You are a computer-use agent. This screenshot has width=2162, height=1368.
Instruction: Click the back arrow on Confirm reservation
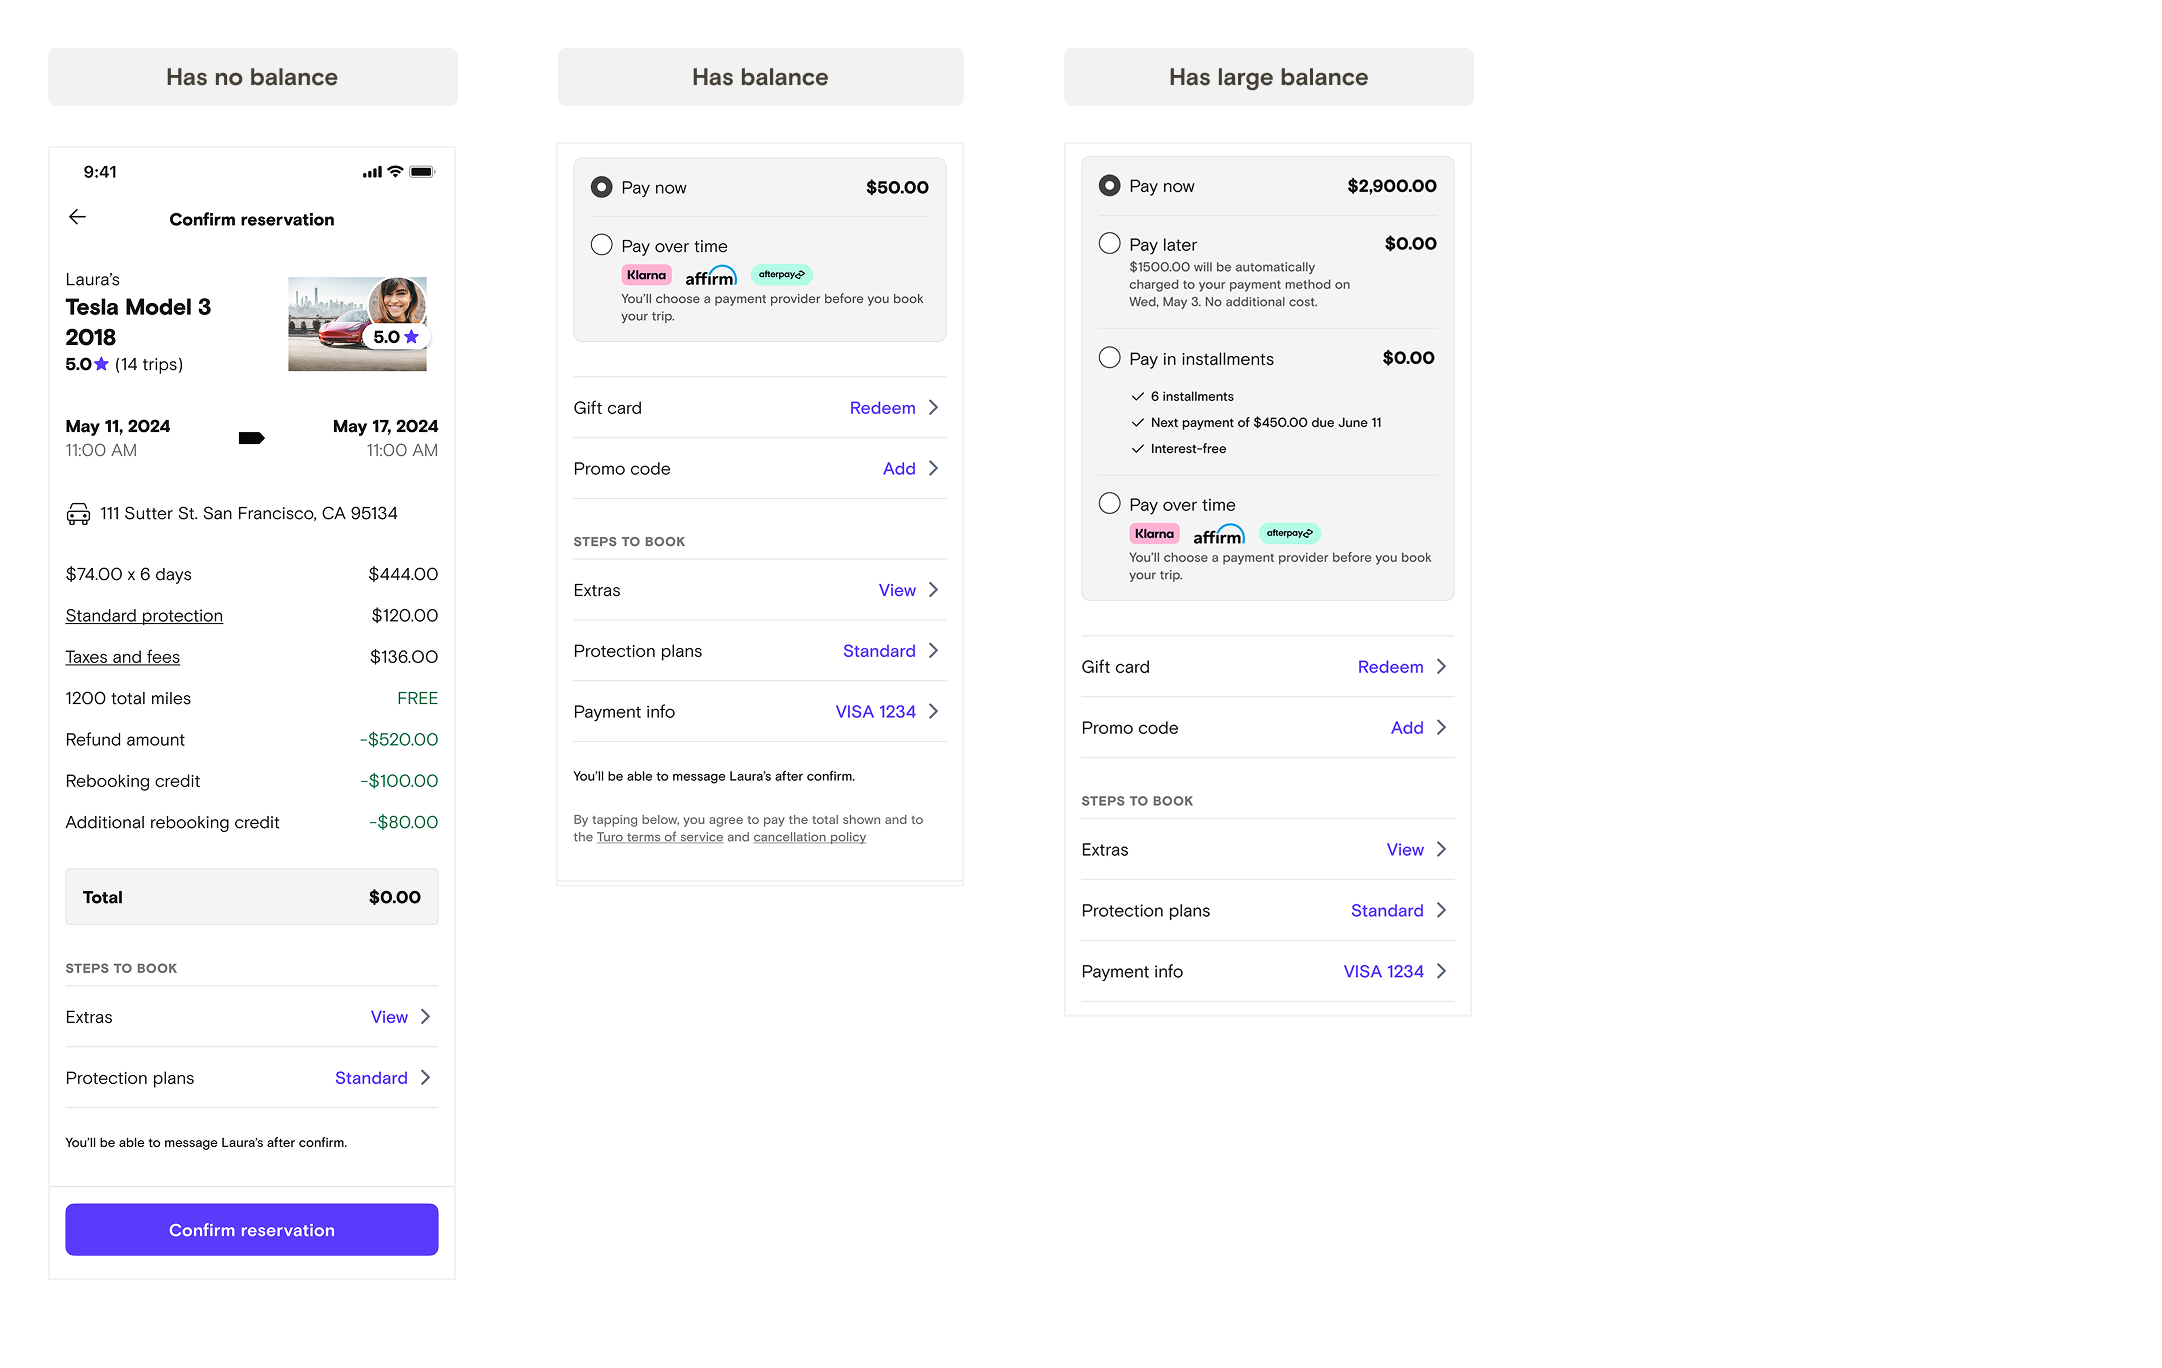coord(77,217)
